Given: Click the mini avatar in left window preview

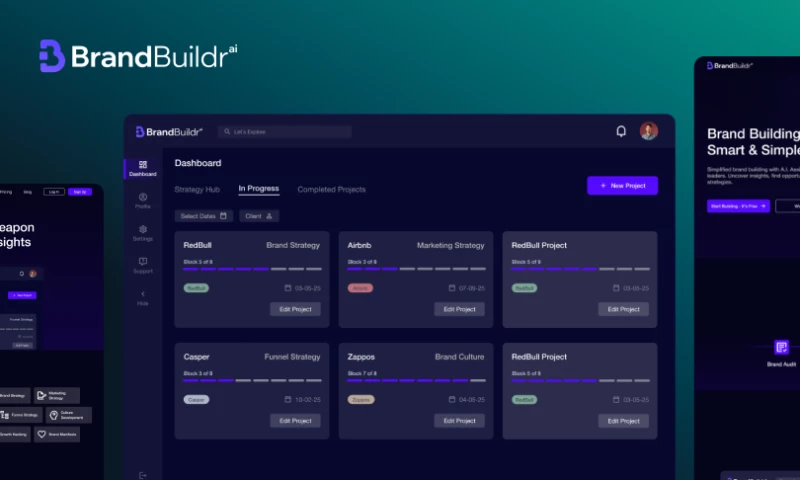Looking at the screenshot, I should (33, 274).
